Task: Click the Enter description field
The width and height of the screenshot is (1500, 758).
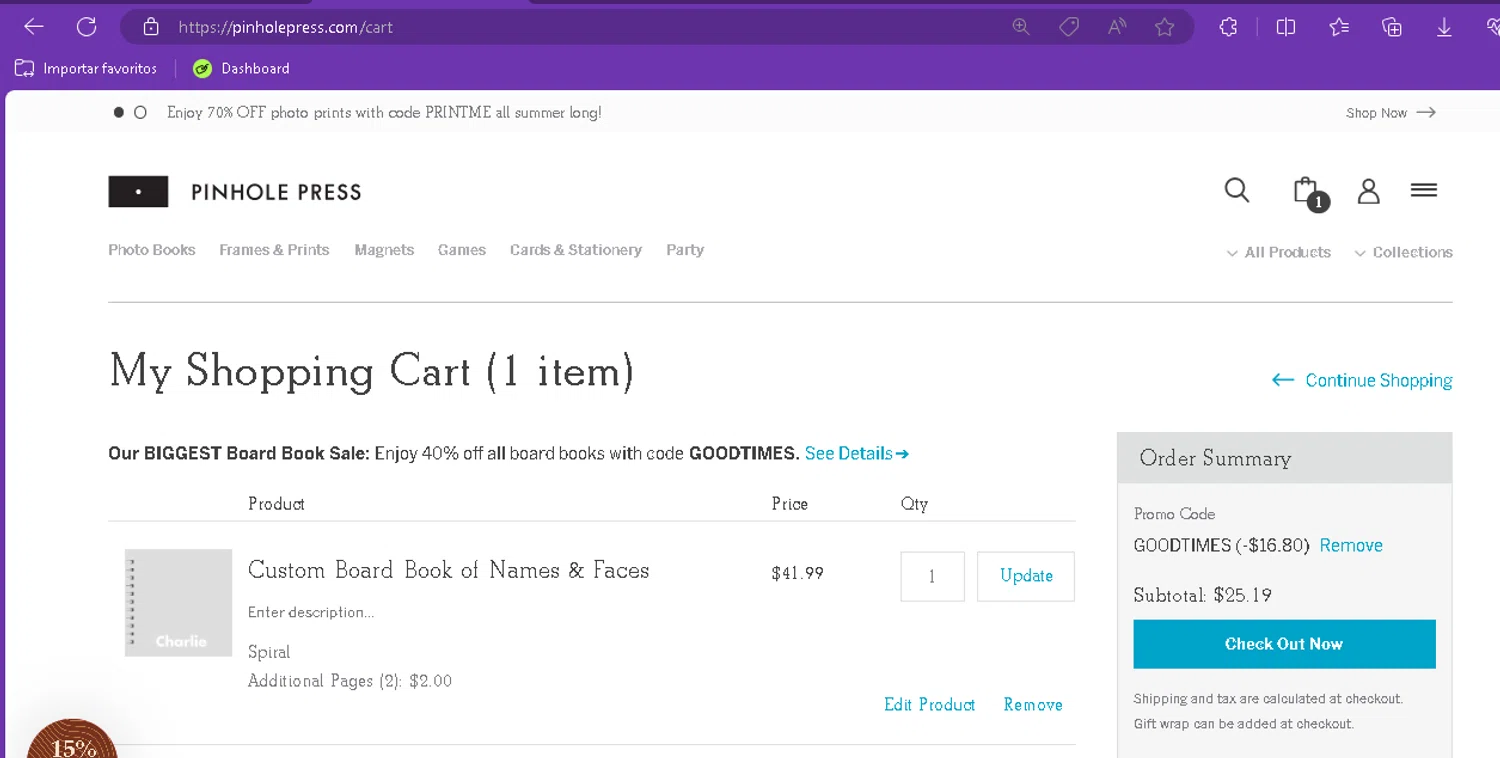Action: click(311, 612)
